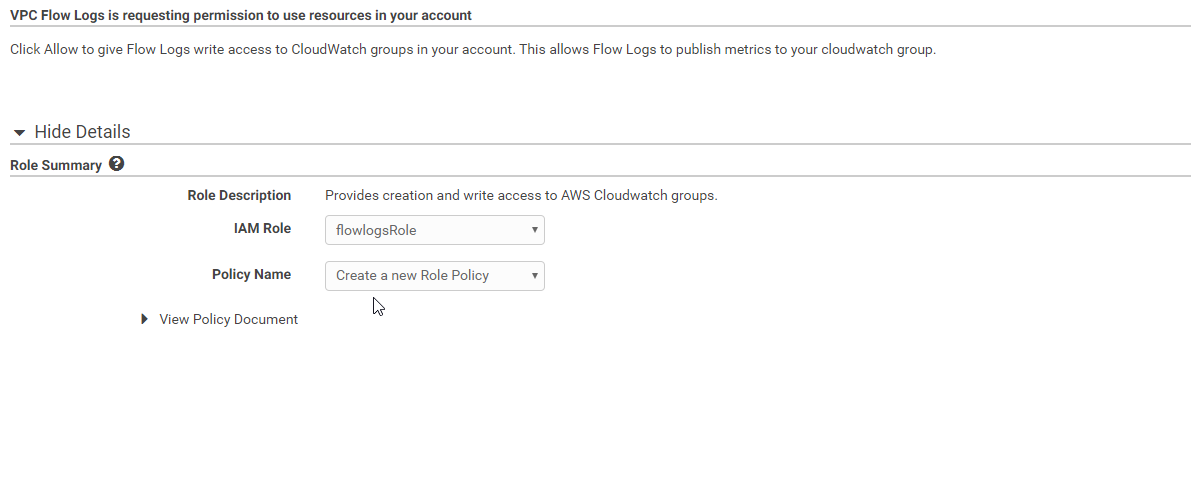Click the Role Description label

239,195
